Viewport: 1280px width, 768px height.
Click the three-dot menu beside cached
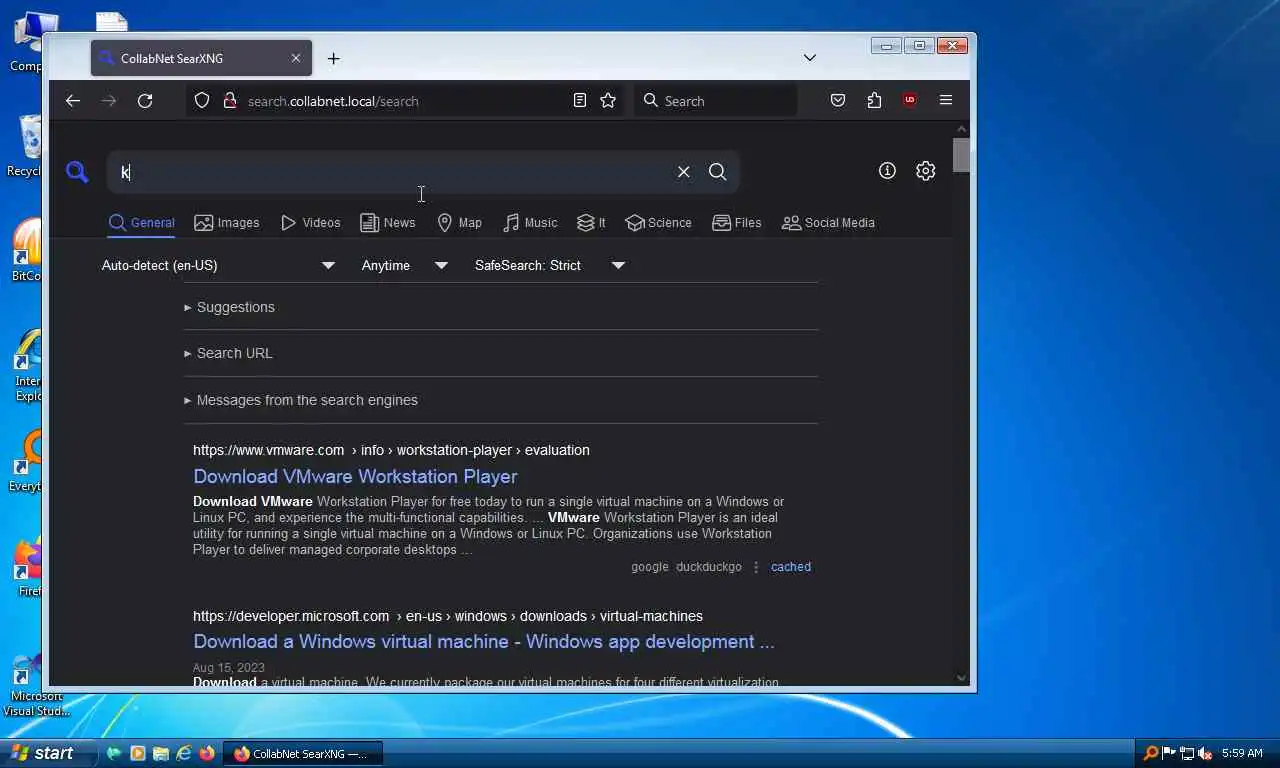pos(756,567)
